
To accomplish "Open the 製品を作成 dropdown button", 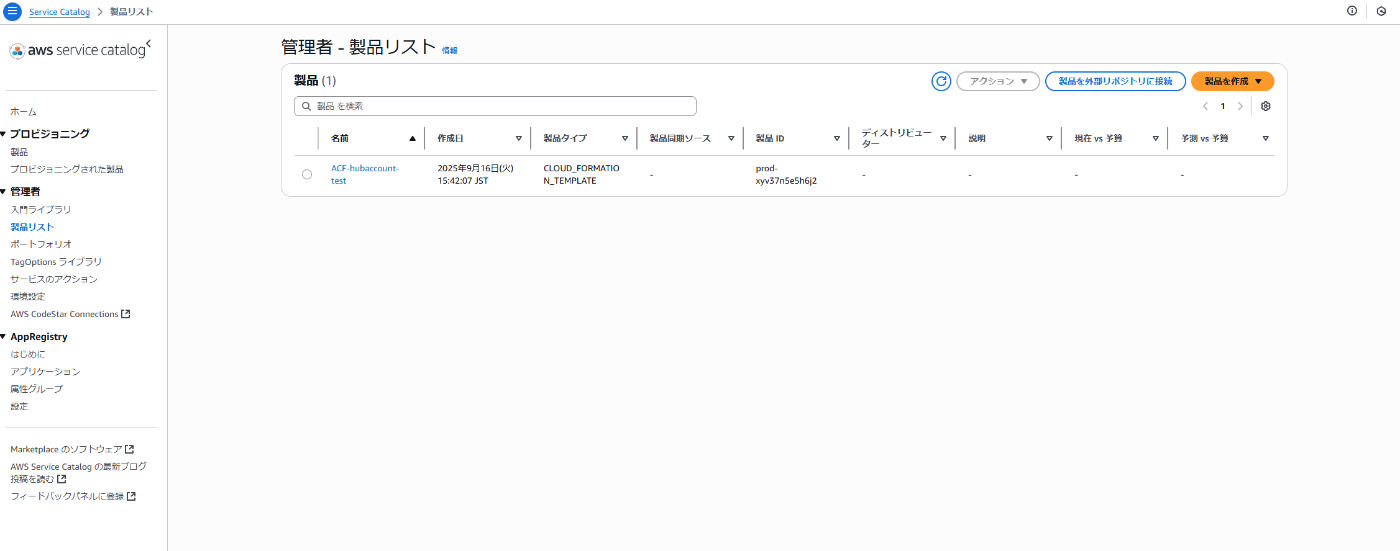I will [x=1232, y=81].
